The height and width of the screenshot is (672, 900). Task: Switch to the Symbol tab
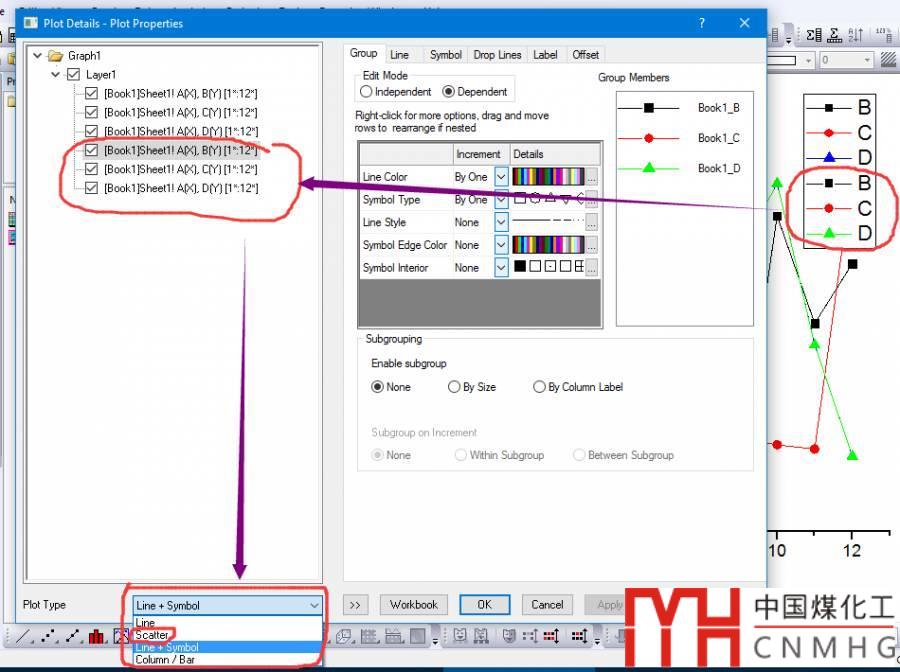point(445,55)
